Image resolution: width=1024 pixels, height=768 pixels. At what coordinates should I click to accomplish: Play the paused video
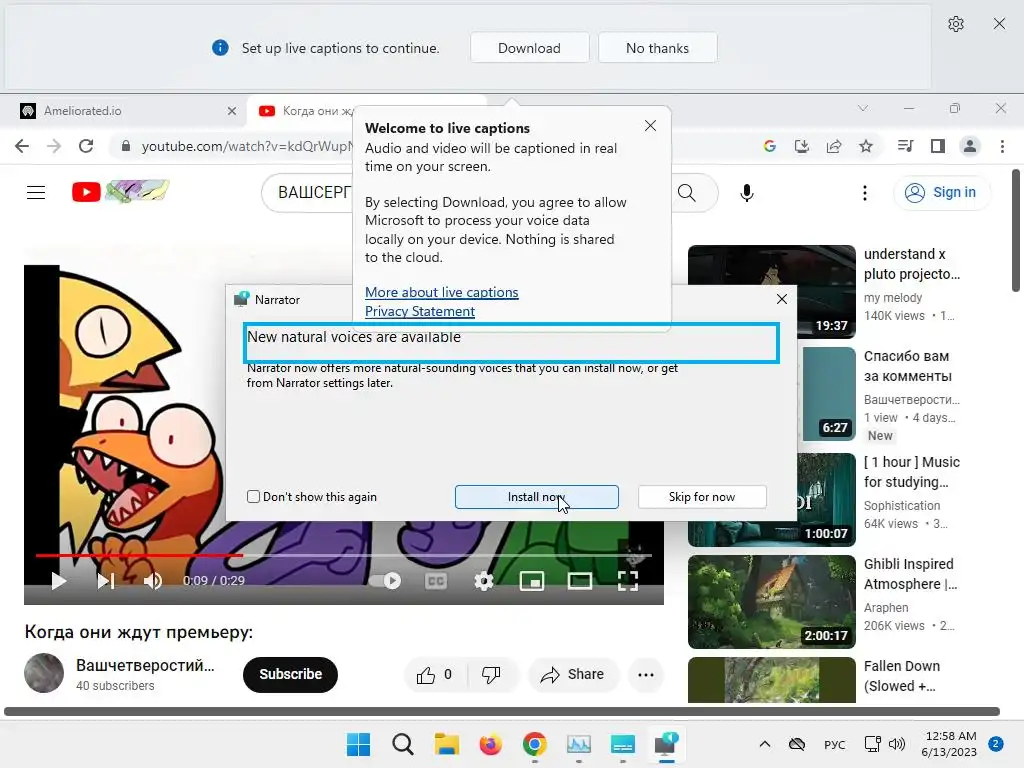click(x=59, y=581)
